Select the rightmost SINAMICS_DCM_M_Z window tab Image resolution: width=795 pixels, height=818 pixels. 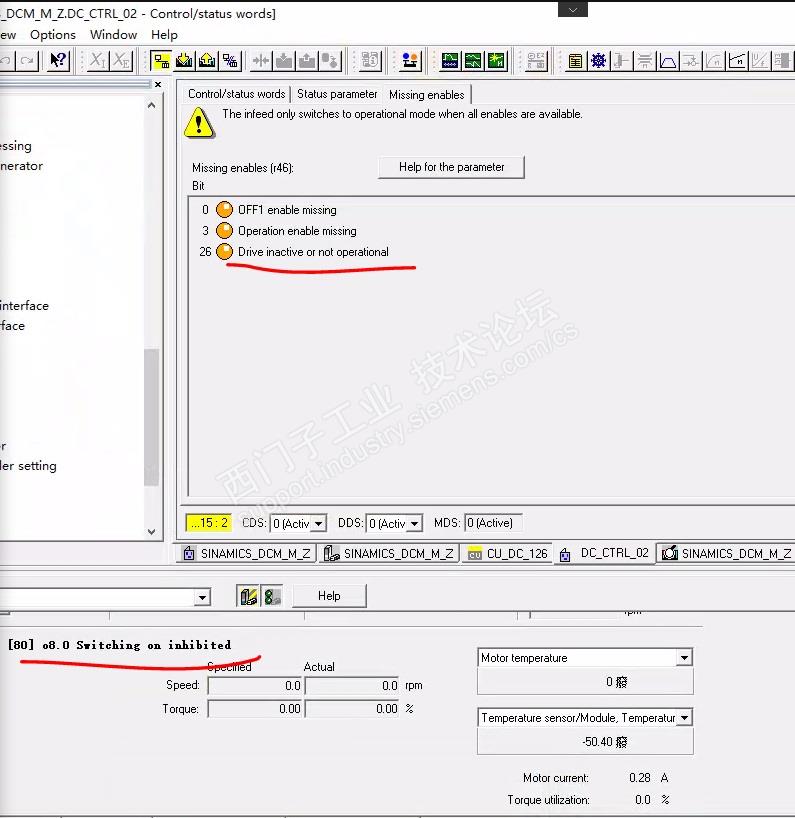click(x=727, y=554)
